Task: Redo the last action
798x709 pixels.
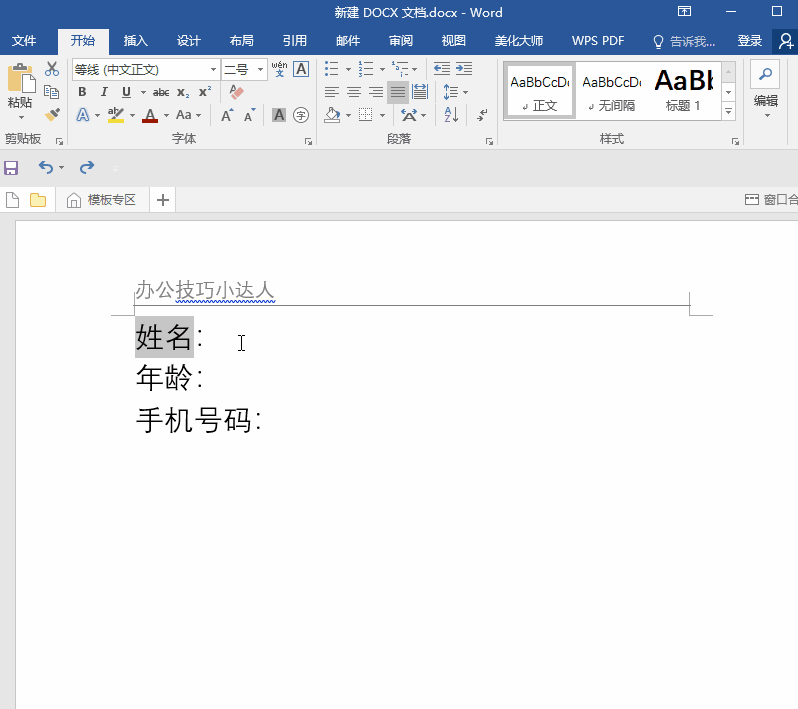Action: click(87, 167)
